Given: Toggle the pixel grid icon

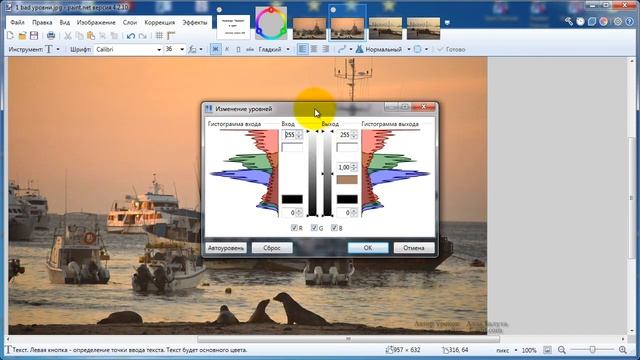Looking at the screenshot, I should [x=160, y=36].
